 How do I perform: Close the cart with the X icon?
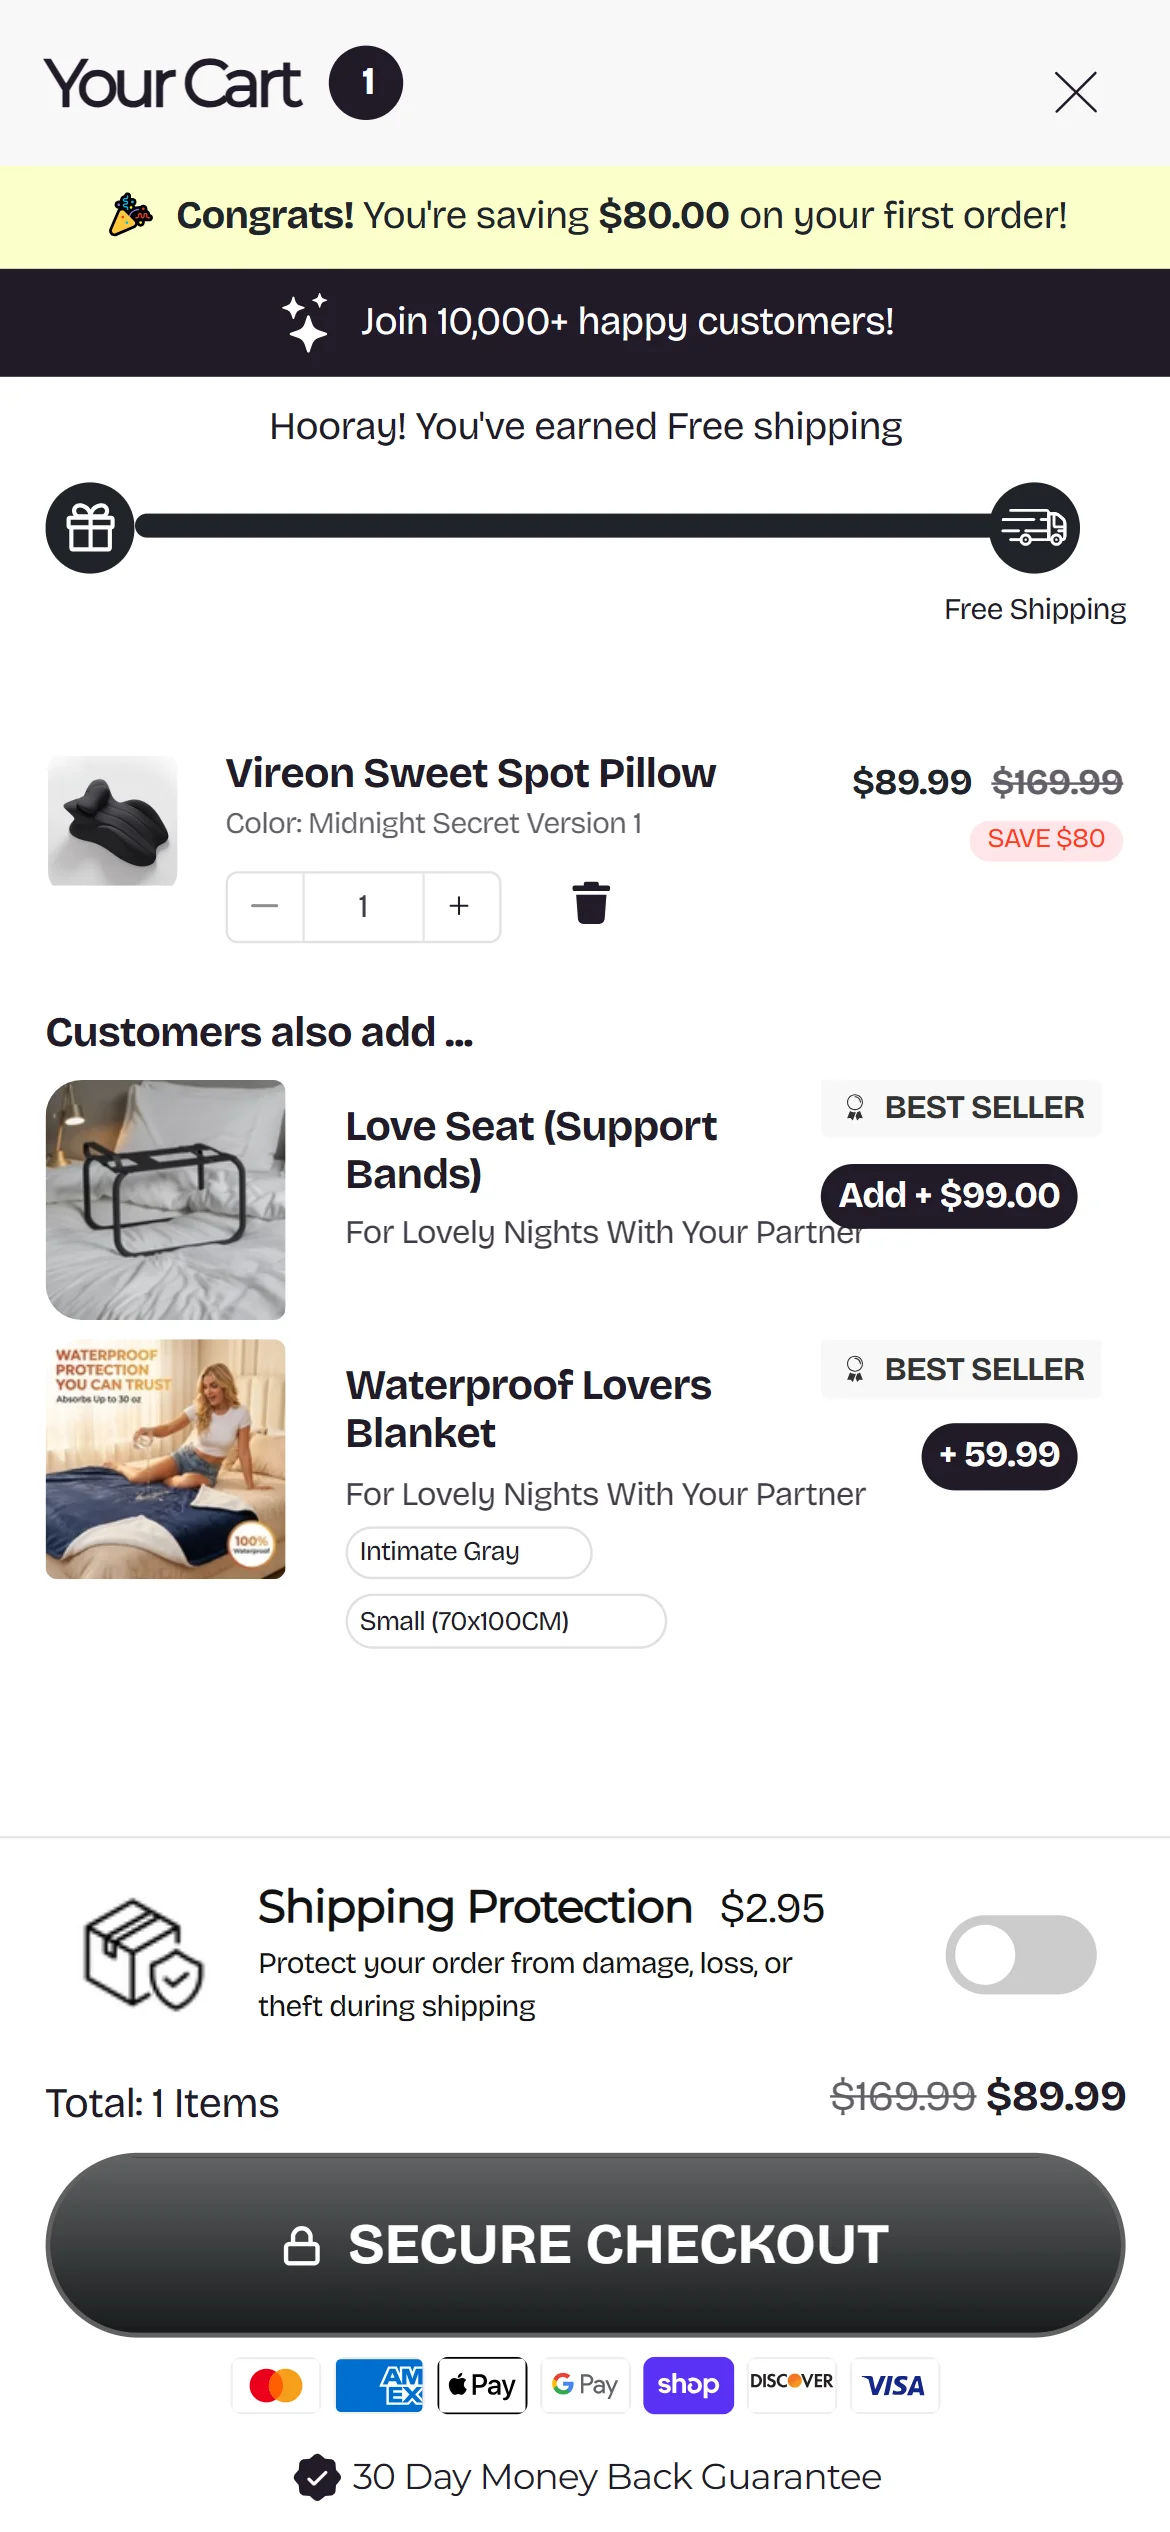coord(1075,92)
